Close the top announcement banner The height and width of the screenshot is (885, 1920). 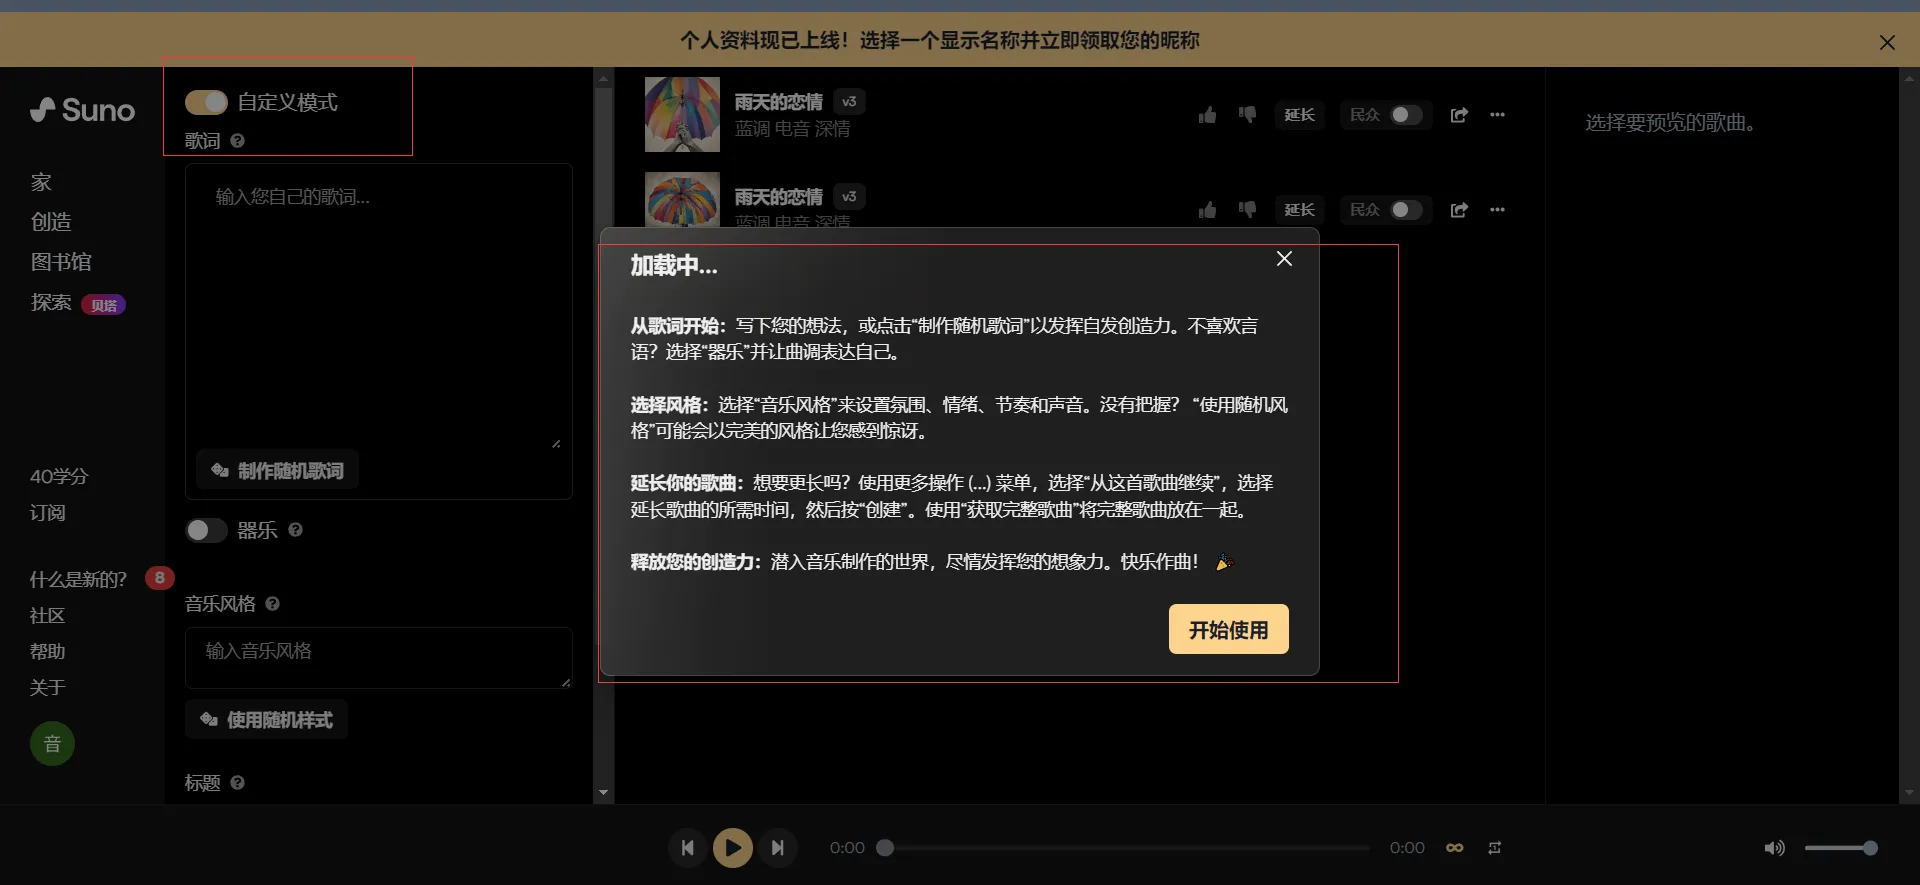point(1887,42)
